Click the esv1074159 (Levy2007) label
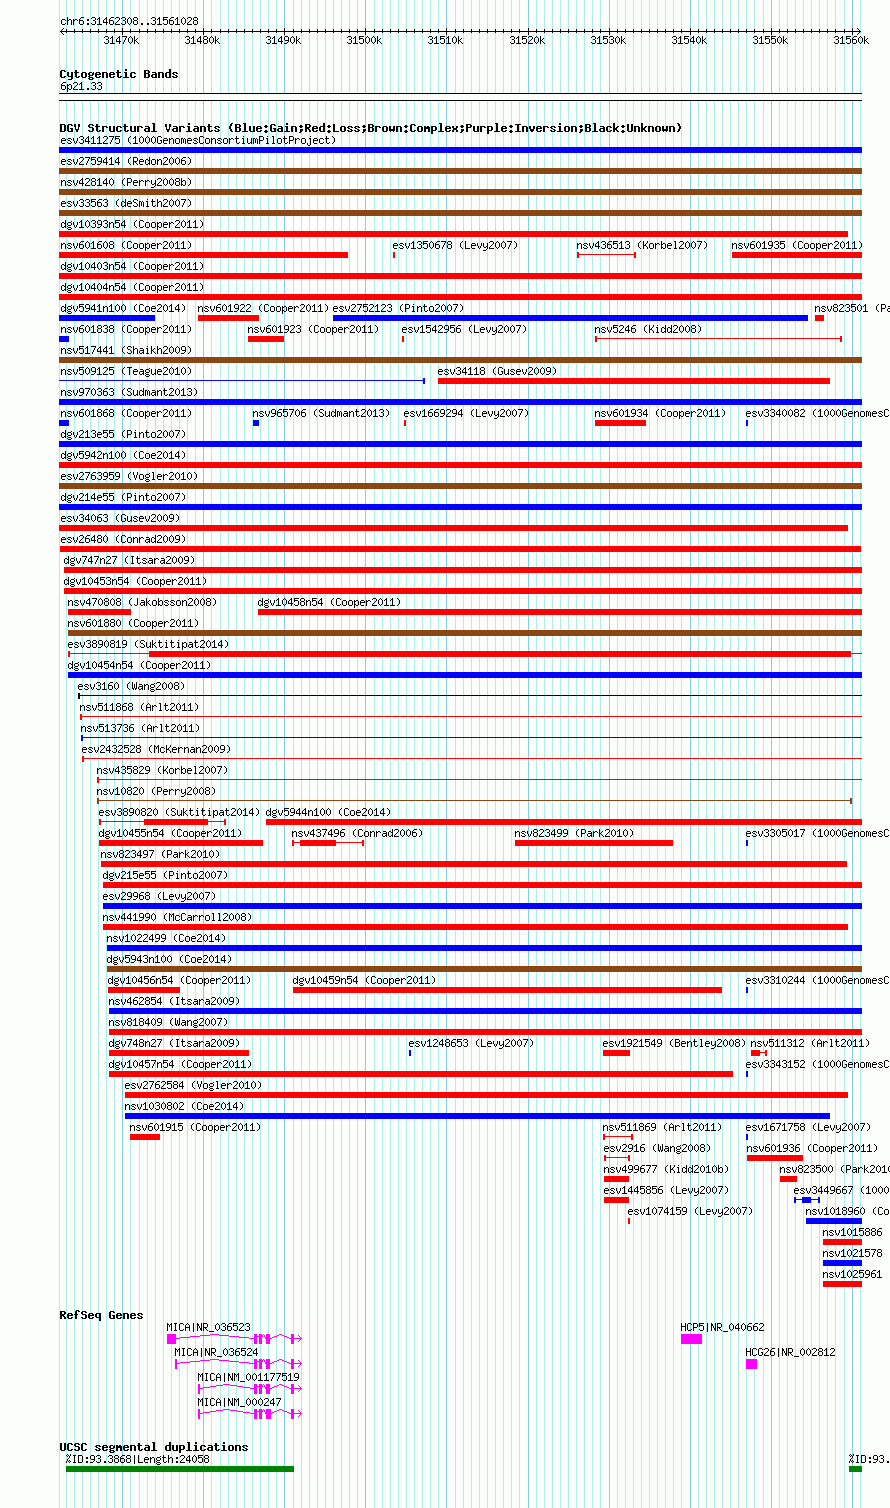Screen dimensions: 890x1508 (x=690, y=1211)
